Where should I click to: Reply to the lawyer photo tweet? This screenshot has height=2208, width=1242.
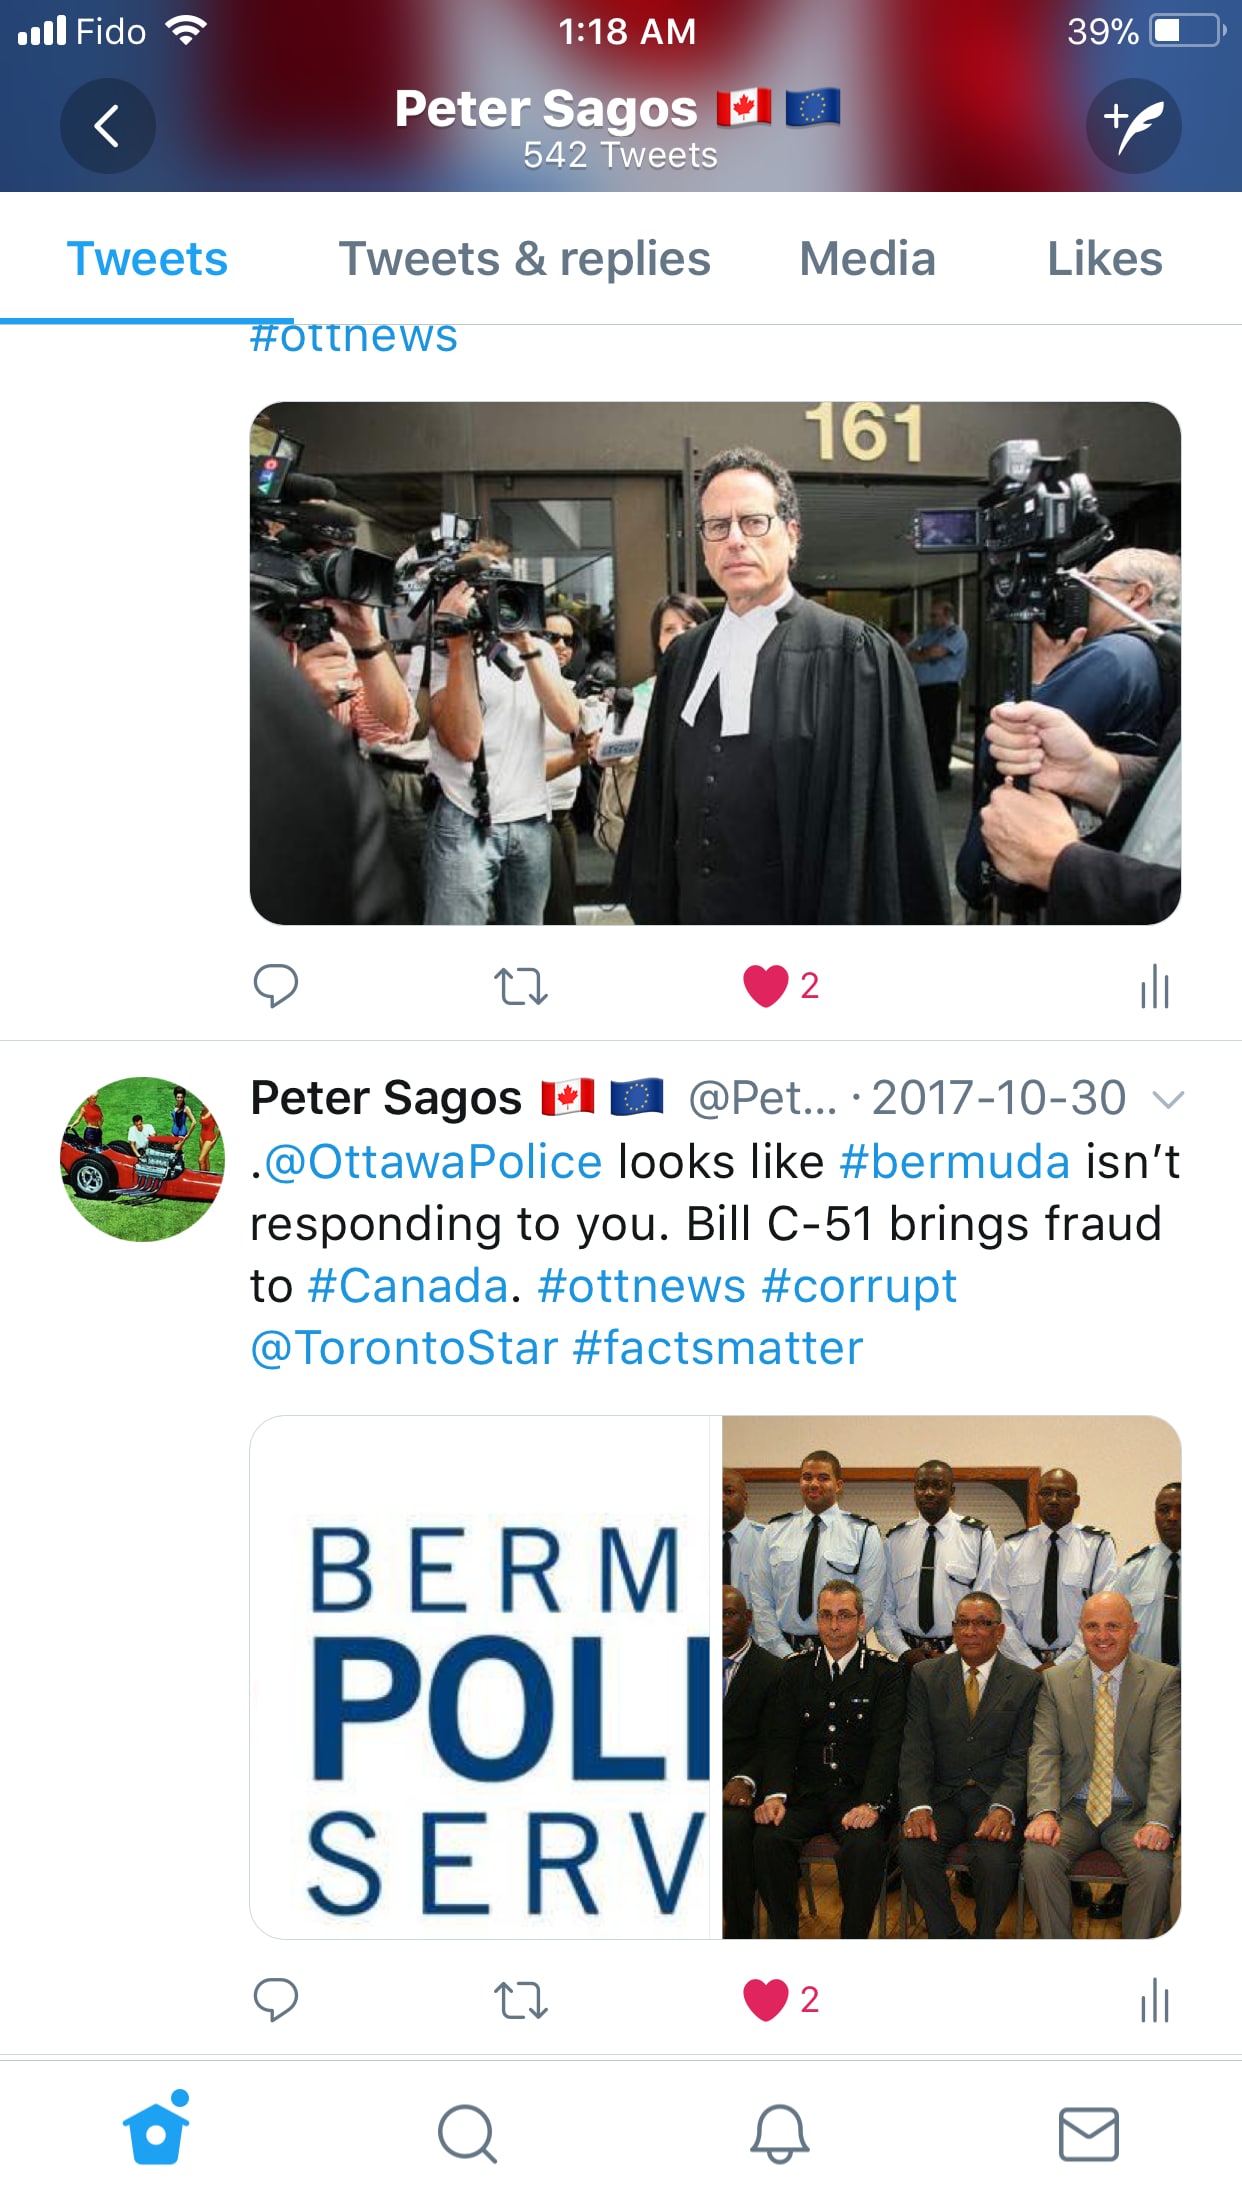[276, 986]
